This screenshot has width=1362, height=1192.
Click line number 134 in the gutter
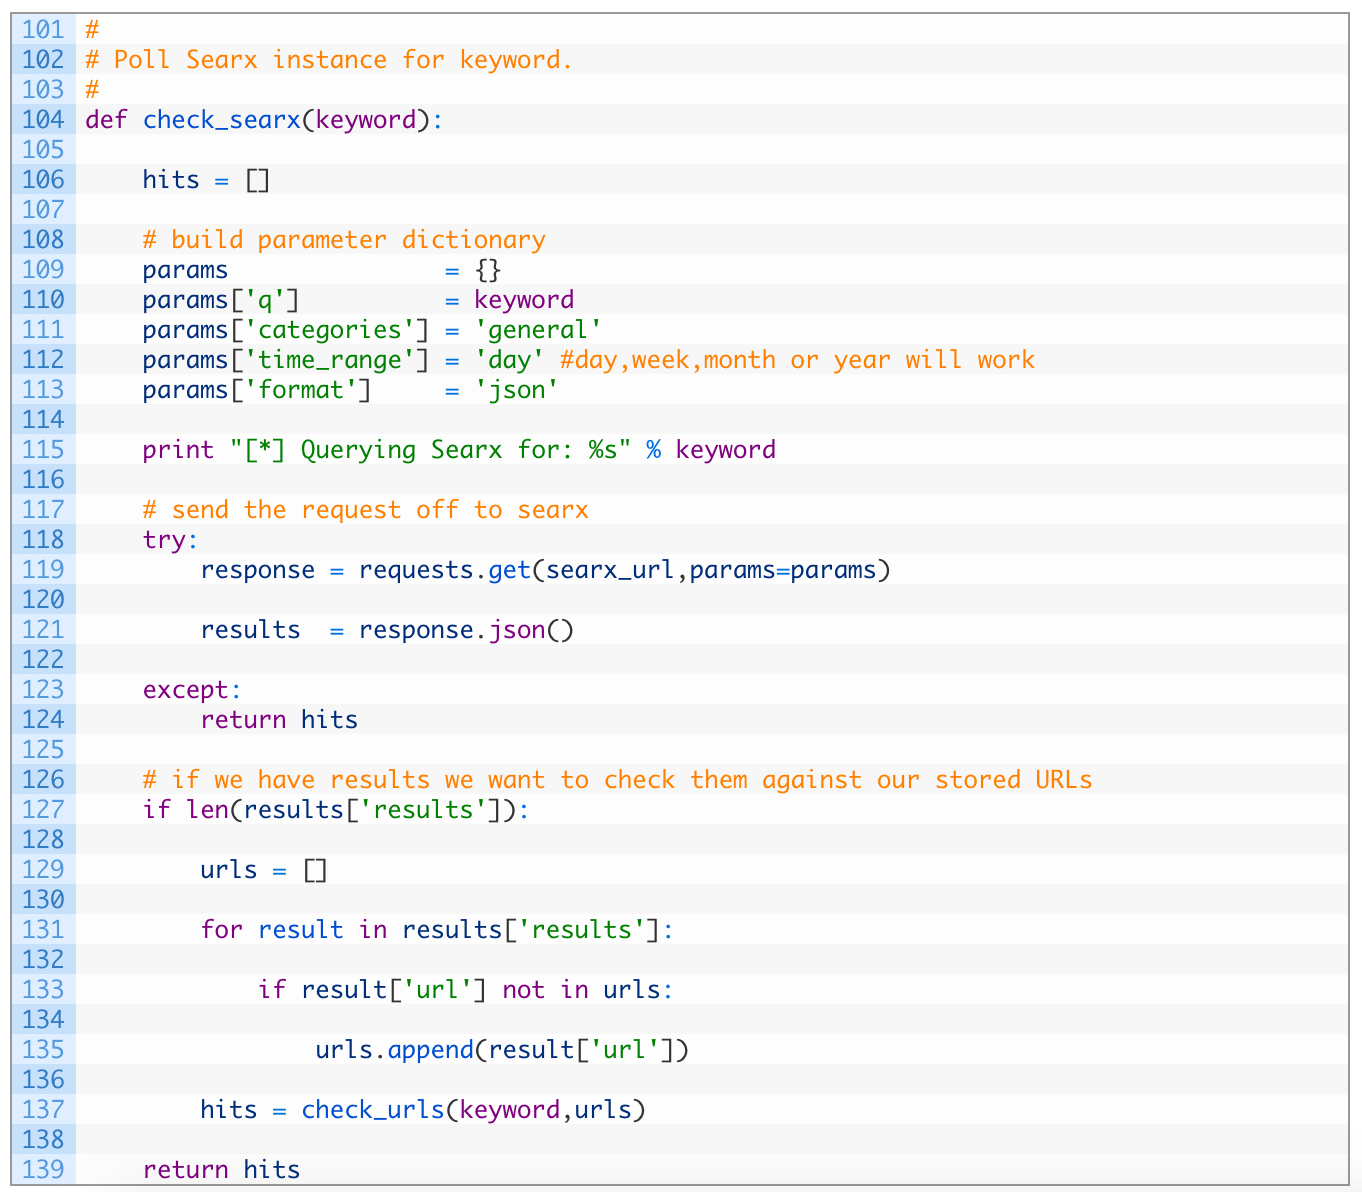43,1020
